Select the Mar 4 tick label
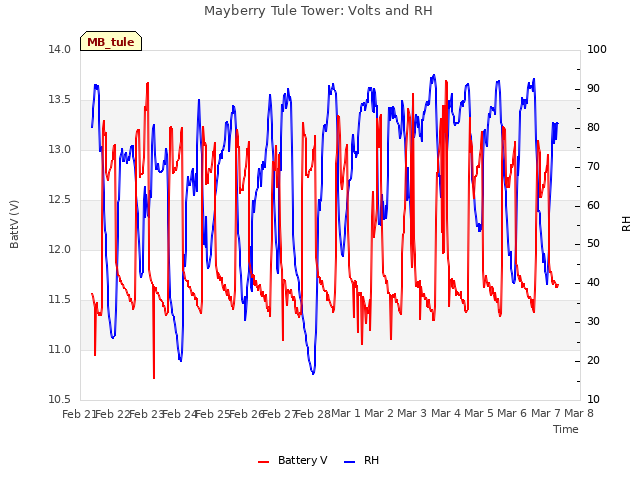Viewport: 640px width, 480px height. tap(446, 413)
